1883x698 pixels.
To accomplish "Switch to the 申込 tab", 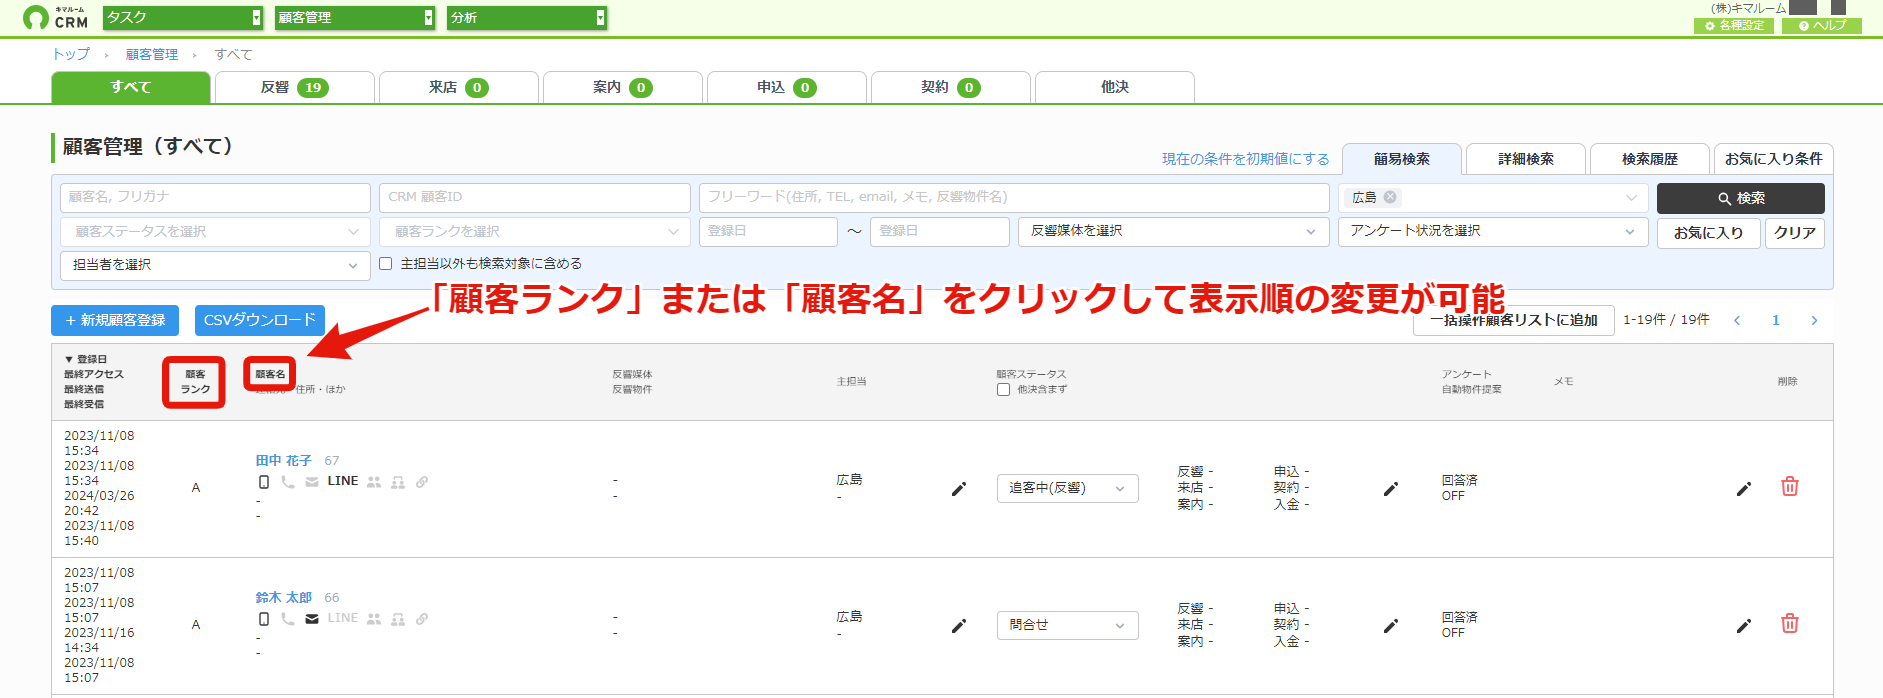I will (x=787, y=87).
